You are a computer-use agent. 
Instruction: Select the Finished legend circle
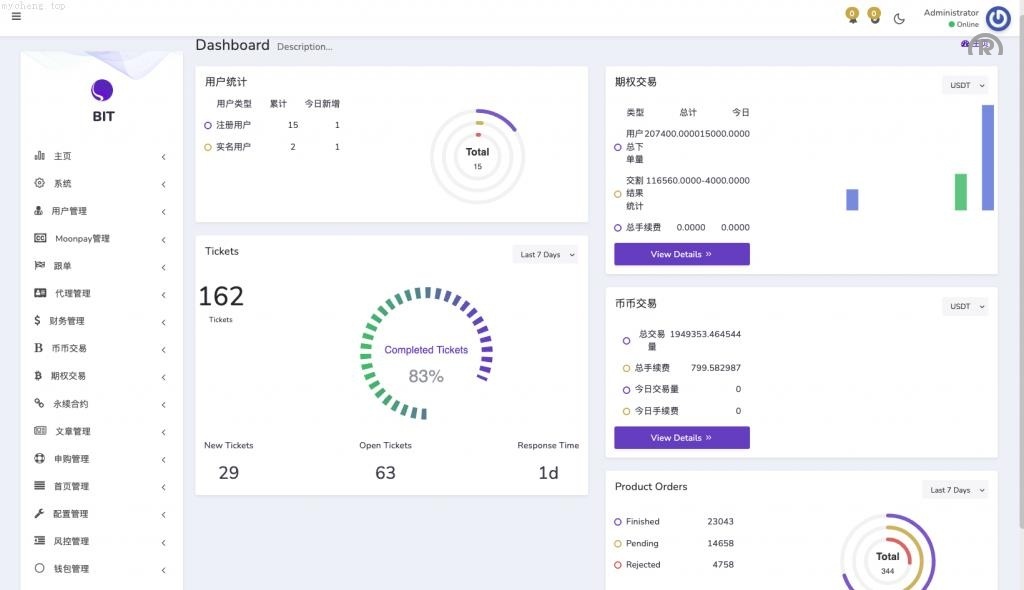[618, 522]
